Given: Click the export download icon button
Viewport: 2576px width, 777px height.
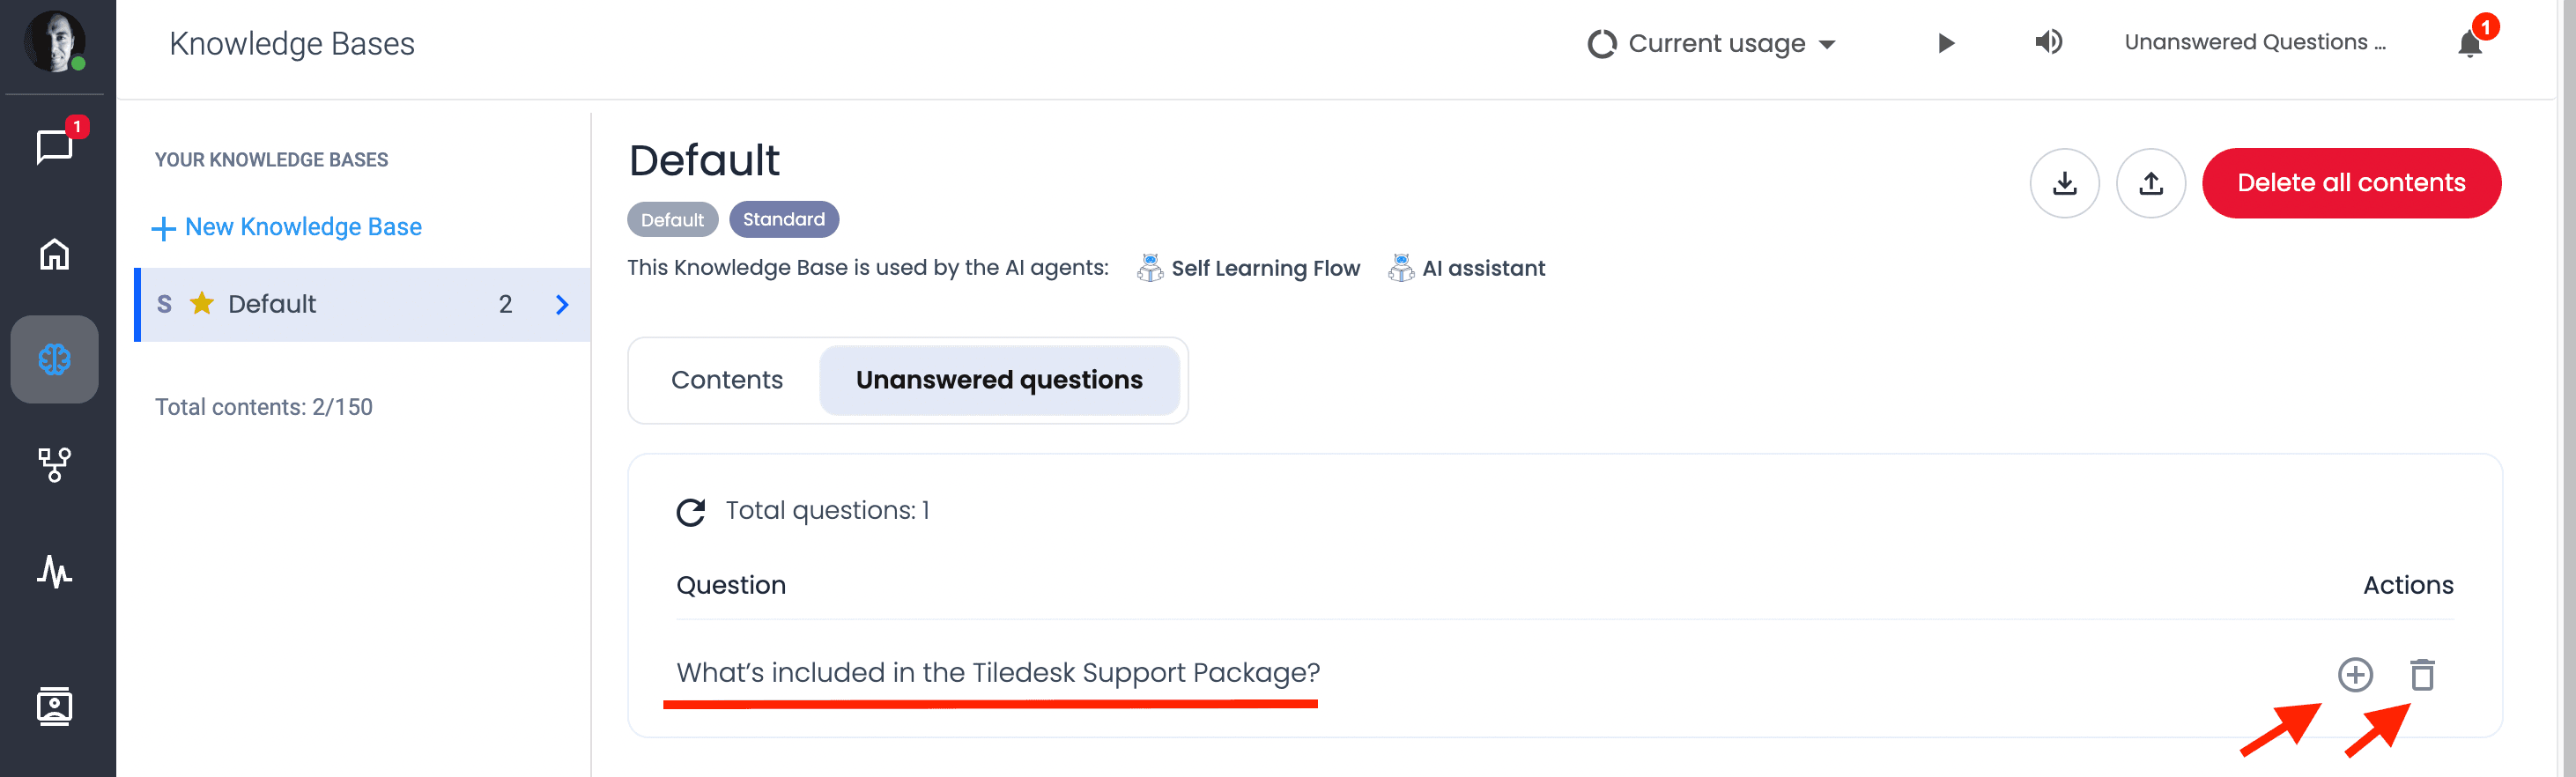Looking at the screenshot, I should 2064,183.
